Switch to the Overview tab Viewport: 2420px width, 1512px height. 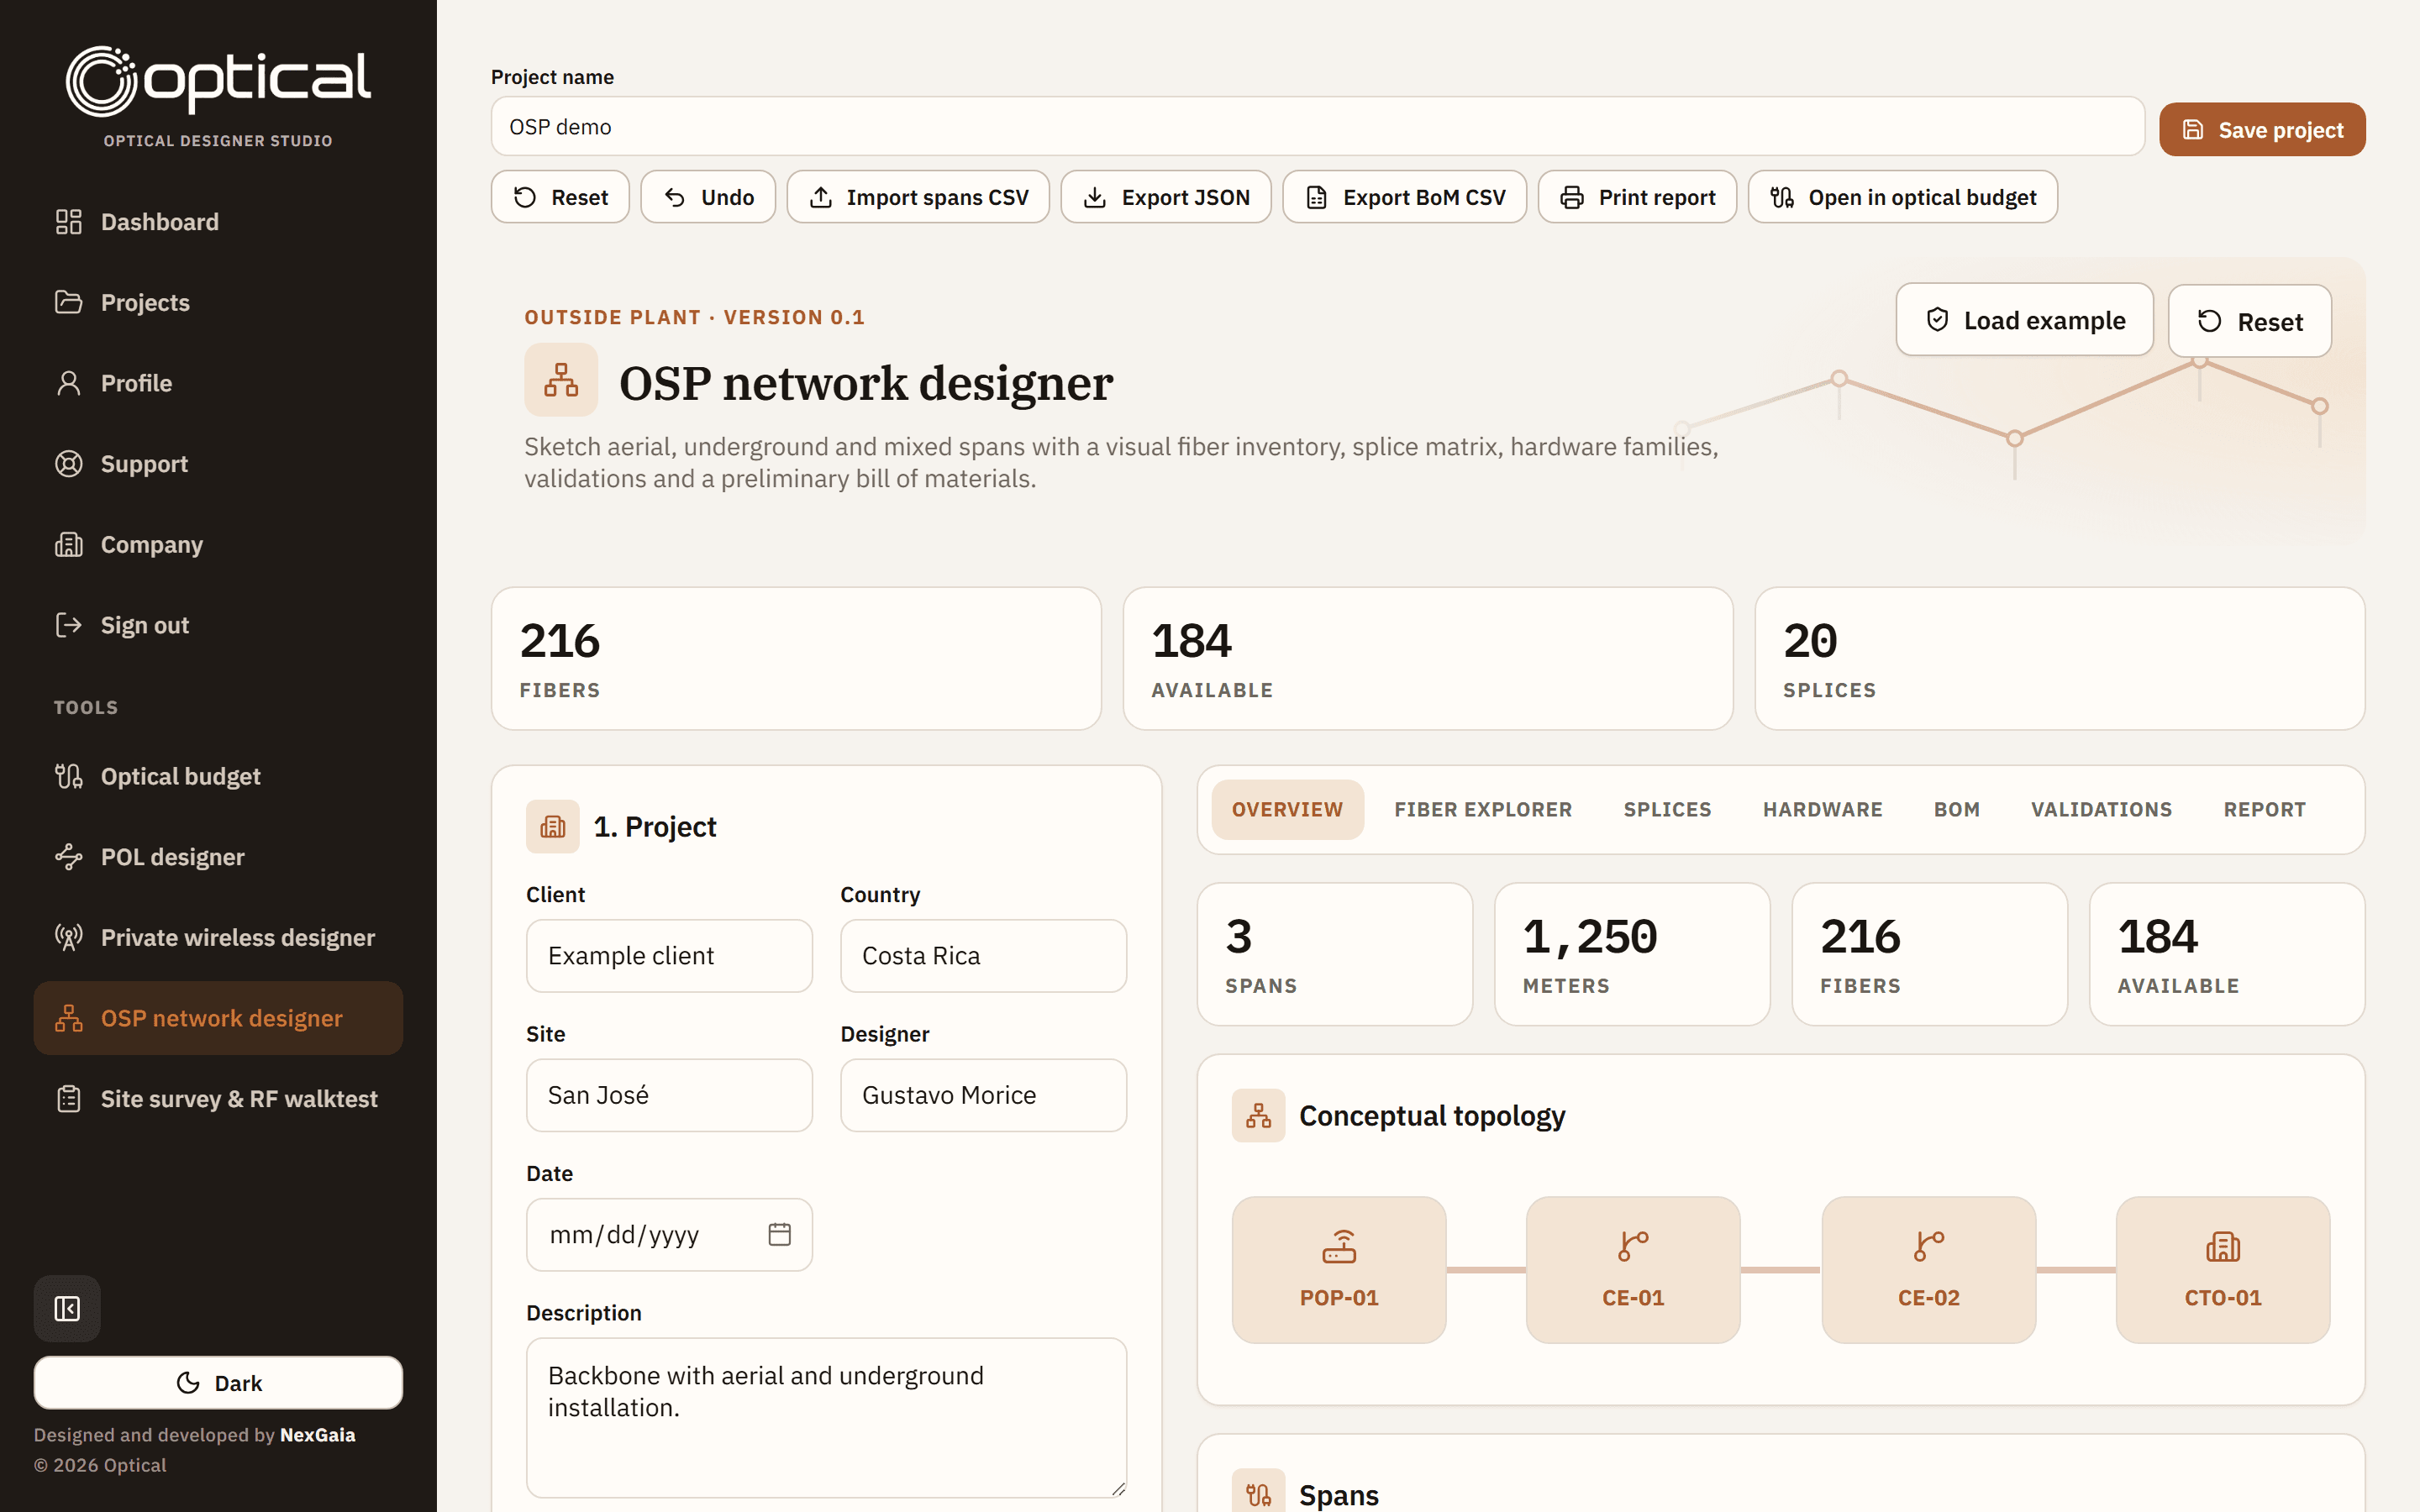1287,809
